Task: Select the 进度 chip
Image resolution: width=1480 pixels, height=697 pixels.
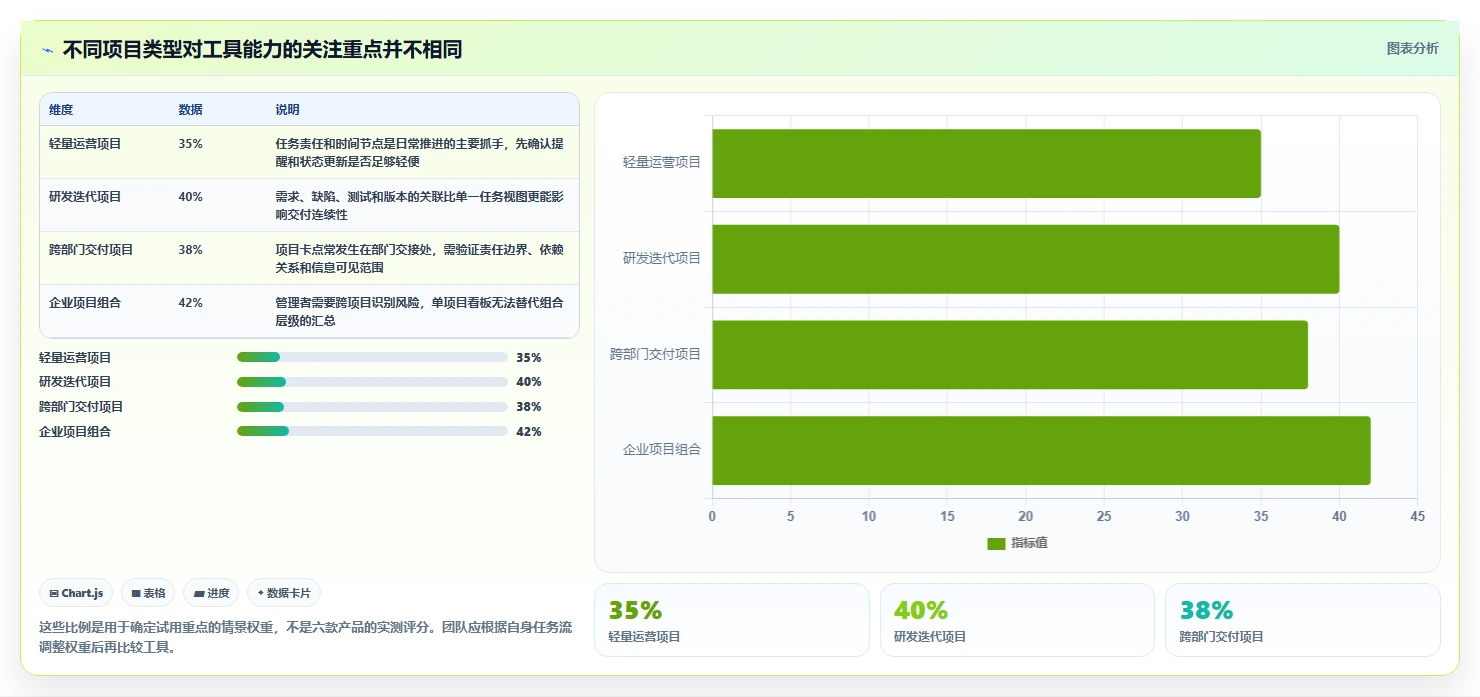Action: pos(211,593)
